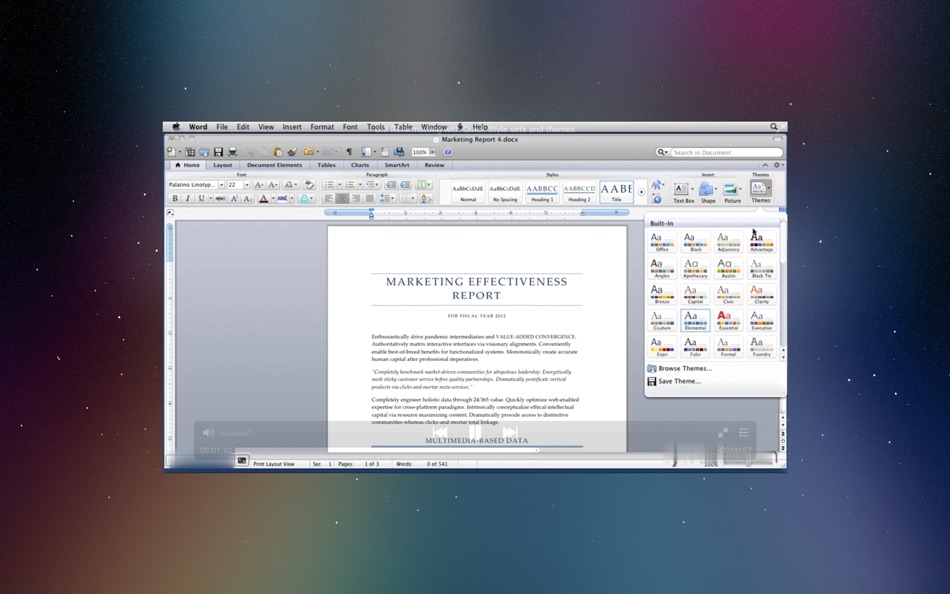950x594 pixels.
Task: Justify text alignment
Action: tap(369, 198)
